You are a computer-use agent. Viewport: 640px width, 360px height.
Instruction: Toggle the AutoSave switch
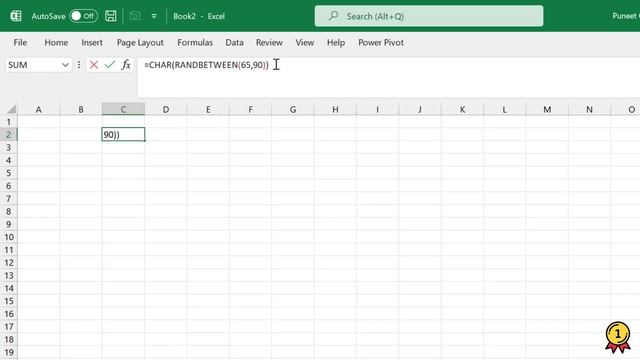coord(83,16)
